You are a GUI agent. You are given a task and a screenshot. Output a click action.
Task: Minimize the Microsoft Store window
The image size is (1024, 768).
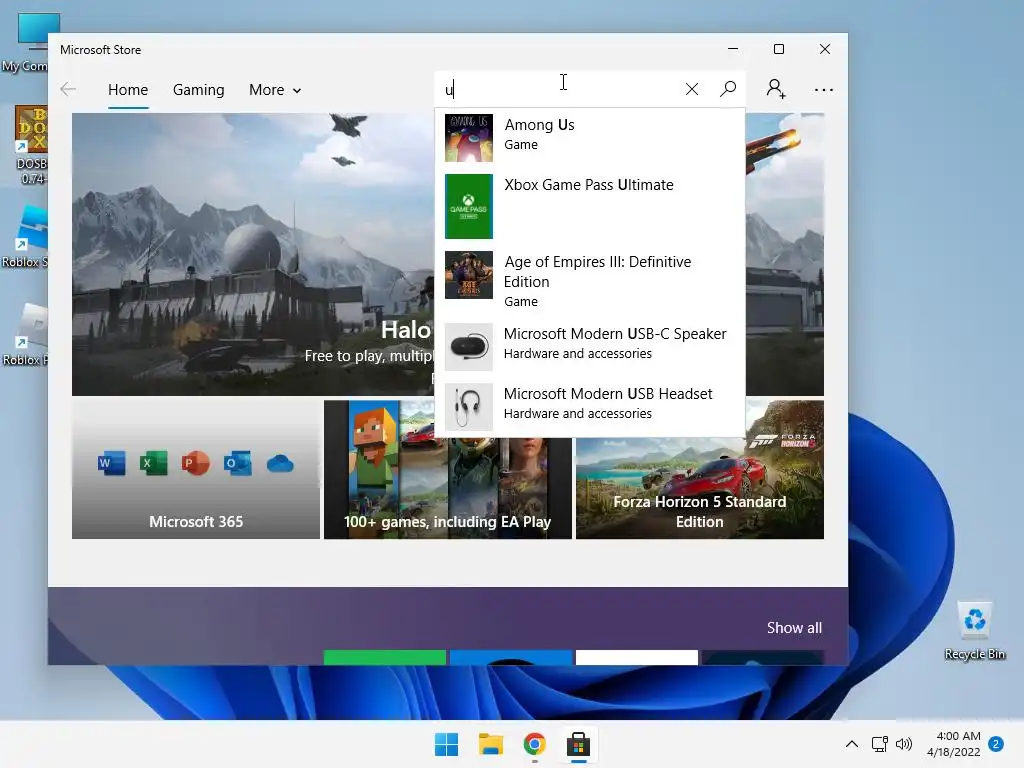click(733, 49)
